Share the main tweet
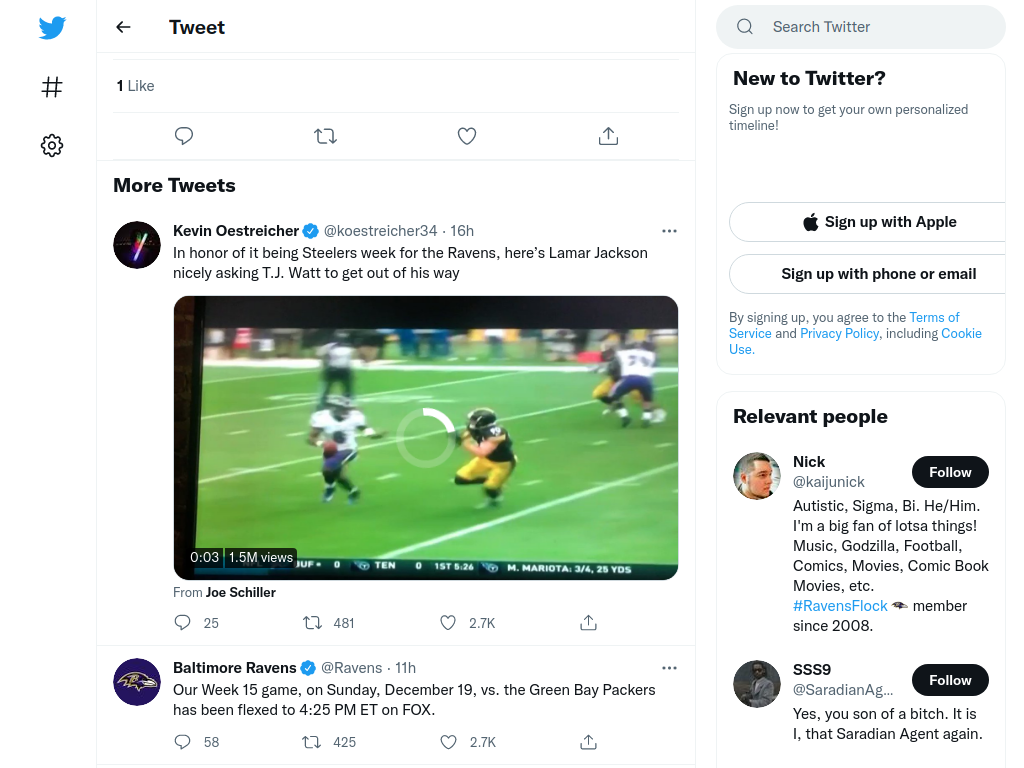Image resolution: width=1024 pixels, height=768 pixels. (608, 136)
